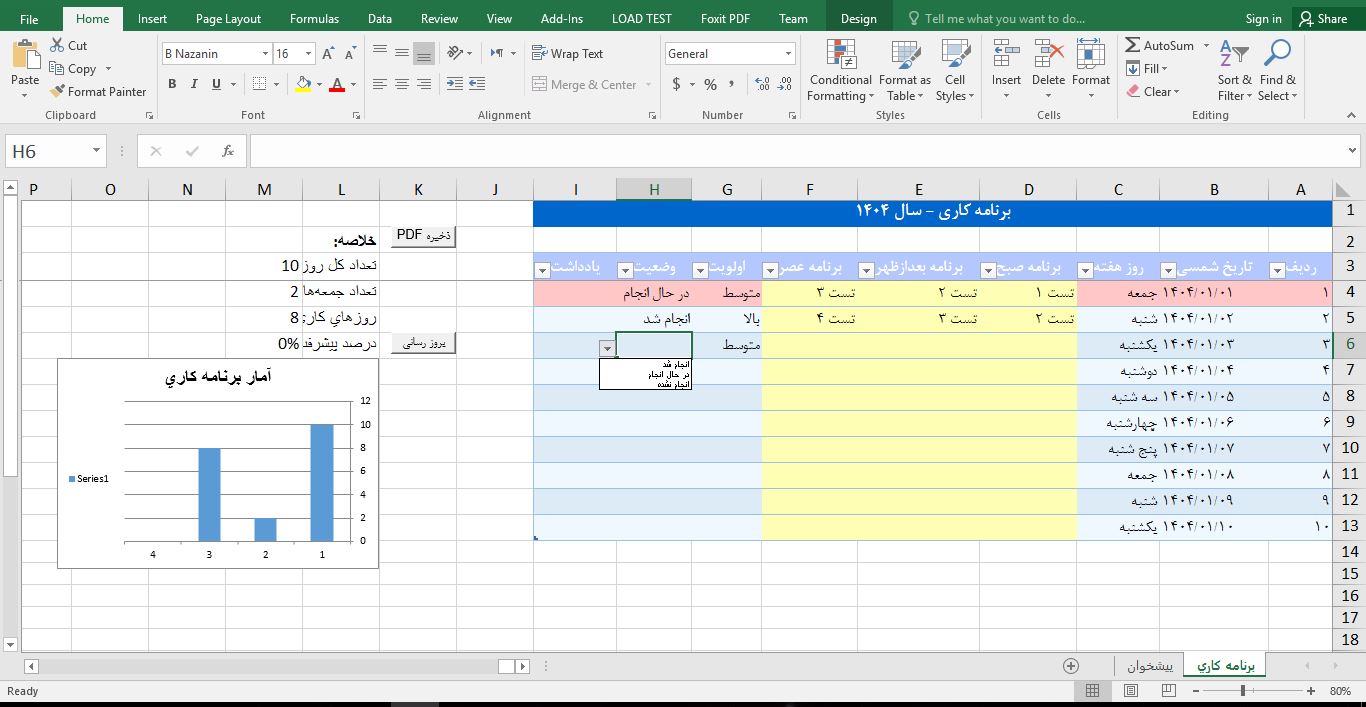Apply the red Font Color
The width and height of the screenshot is (1366, 707).
pyautogui.click(x=337, y=84)
